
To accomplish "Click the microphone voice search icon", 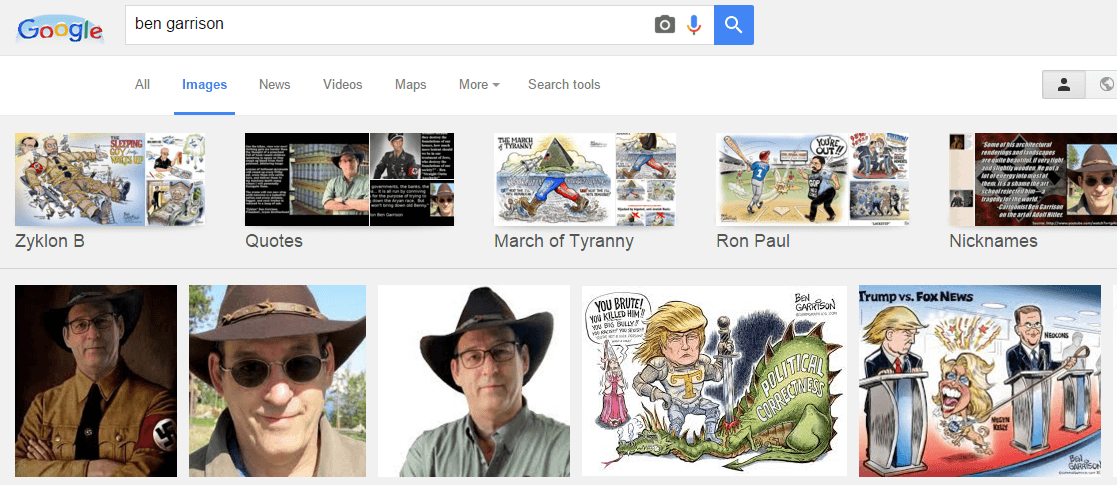I will point(694,25).
